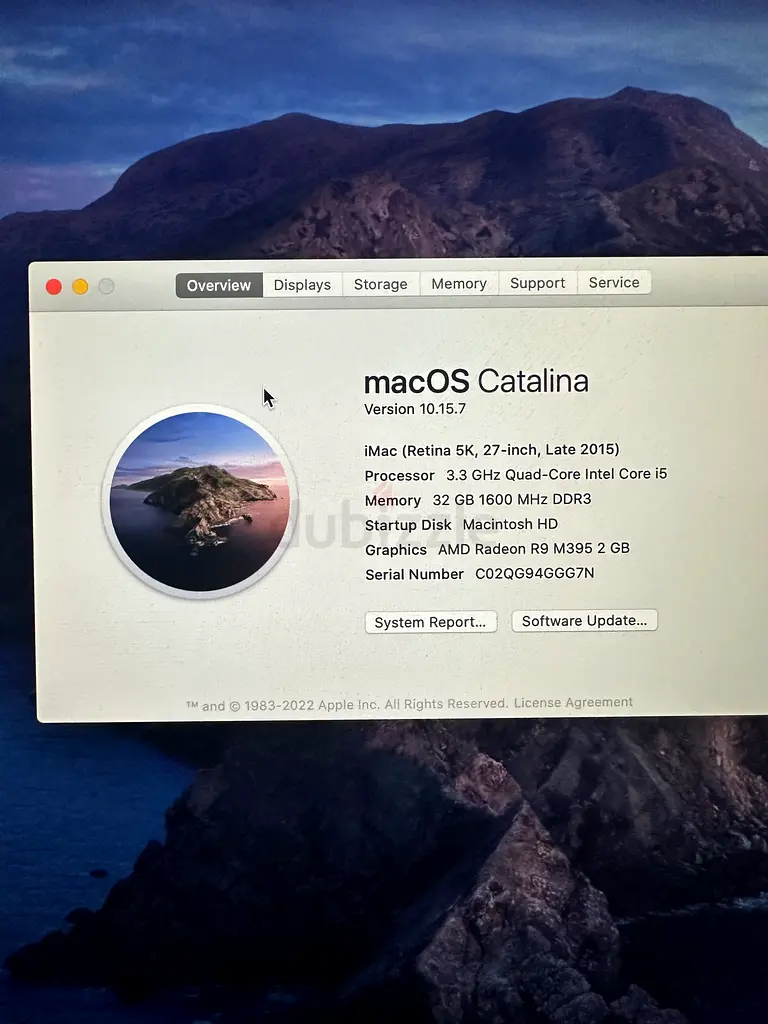The image size is (768, 1024).
Task: Close the About This Mac window
Action: [x=54, y=287]
